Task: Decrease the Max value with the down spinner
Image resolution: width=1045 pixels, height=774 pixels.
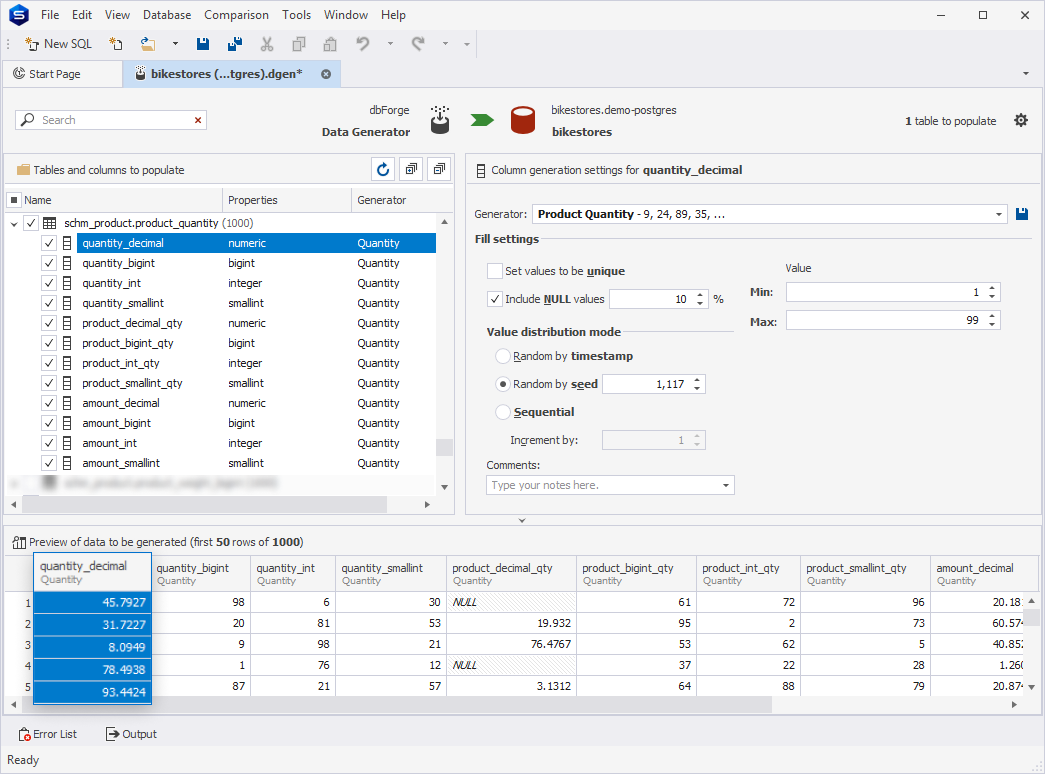Action: [x=992, y=325]
